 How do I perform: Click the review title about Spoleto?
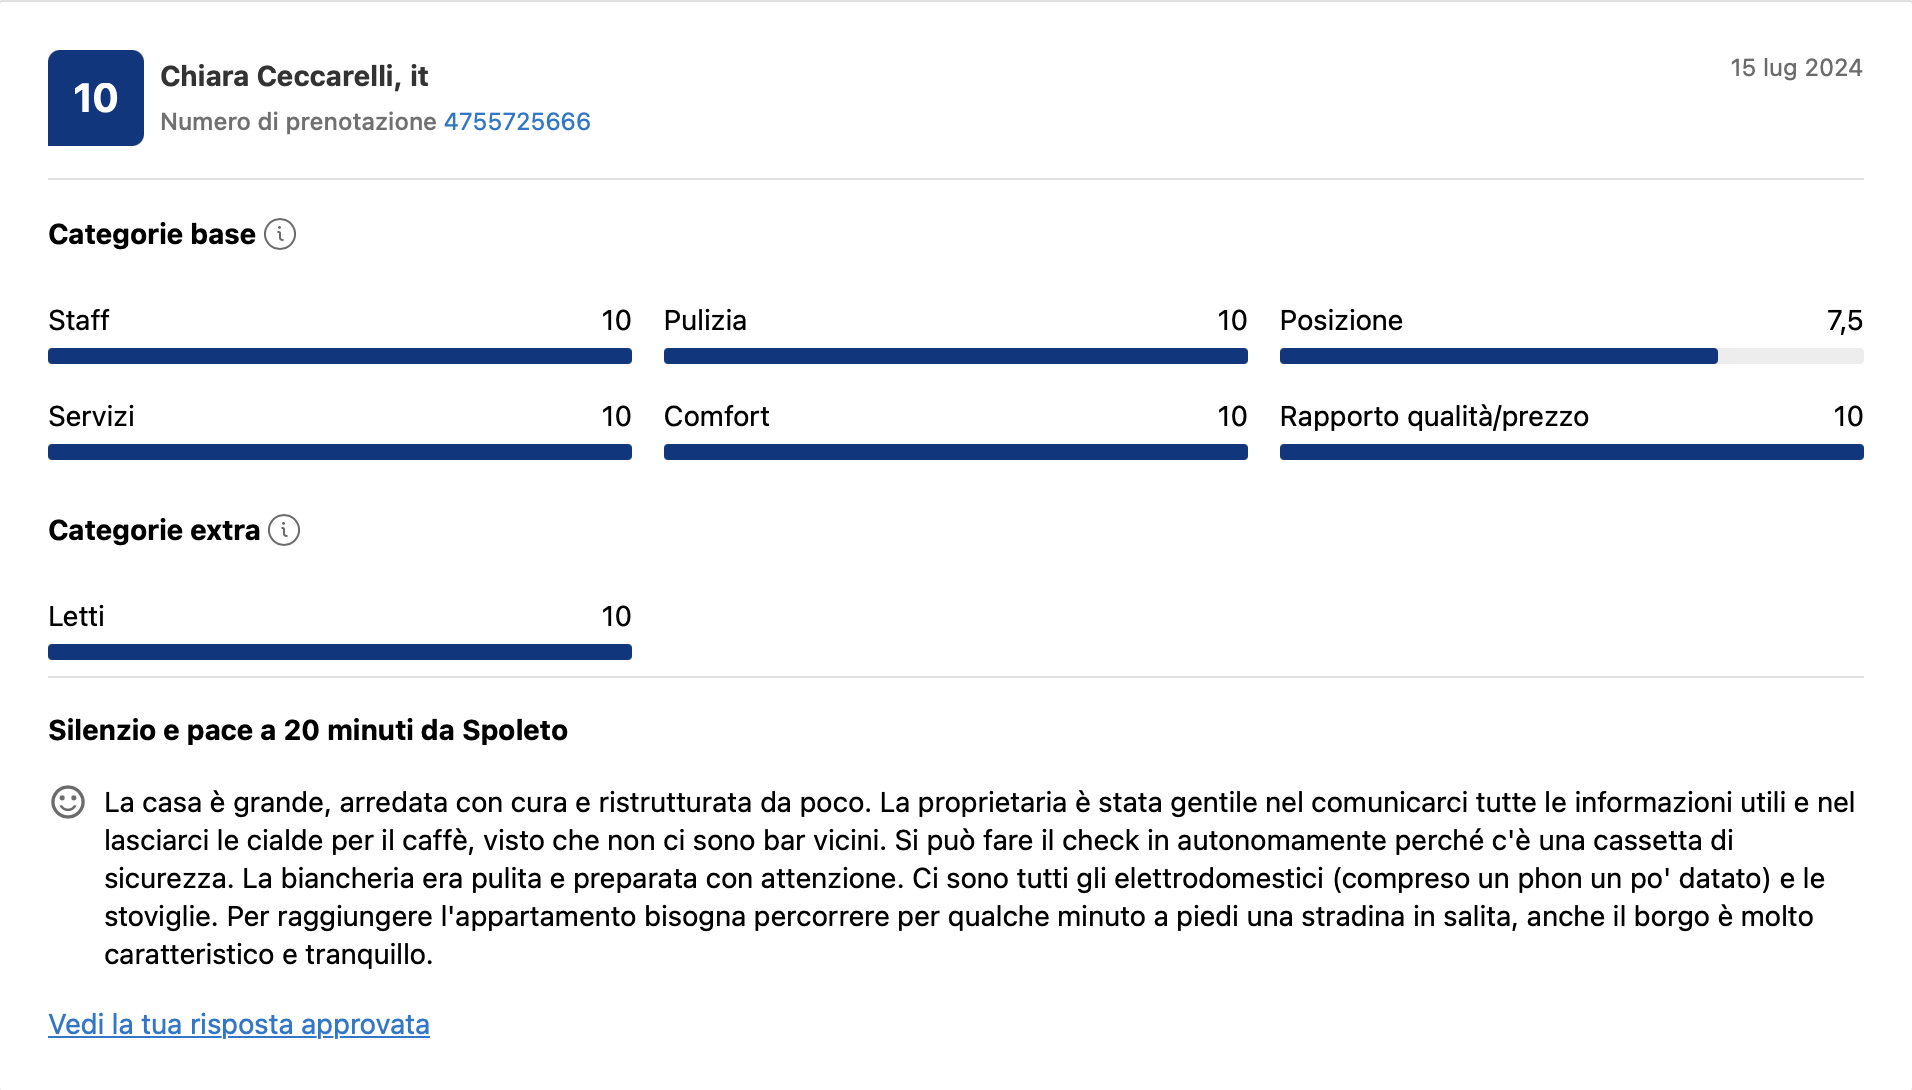pos(307,730)
